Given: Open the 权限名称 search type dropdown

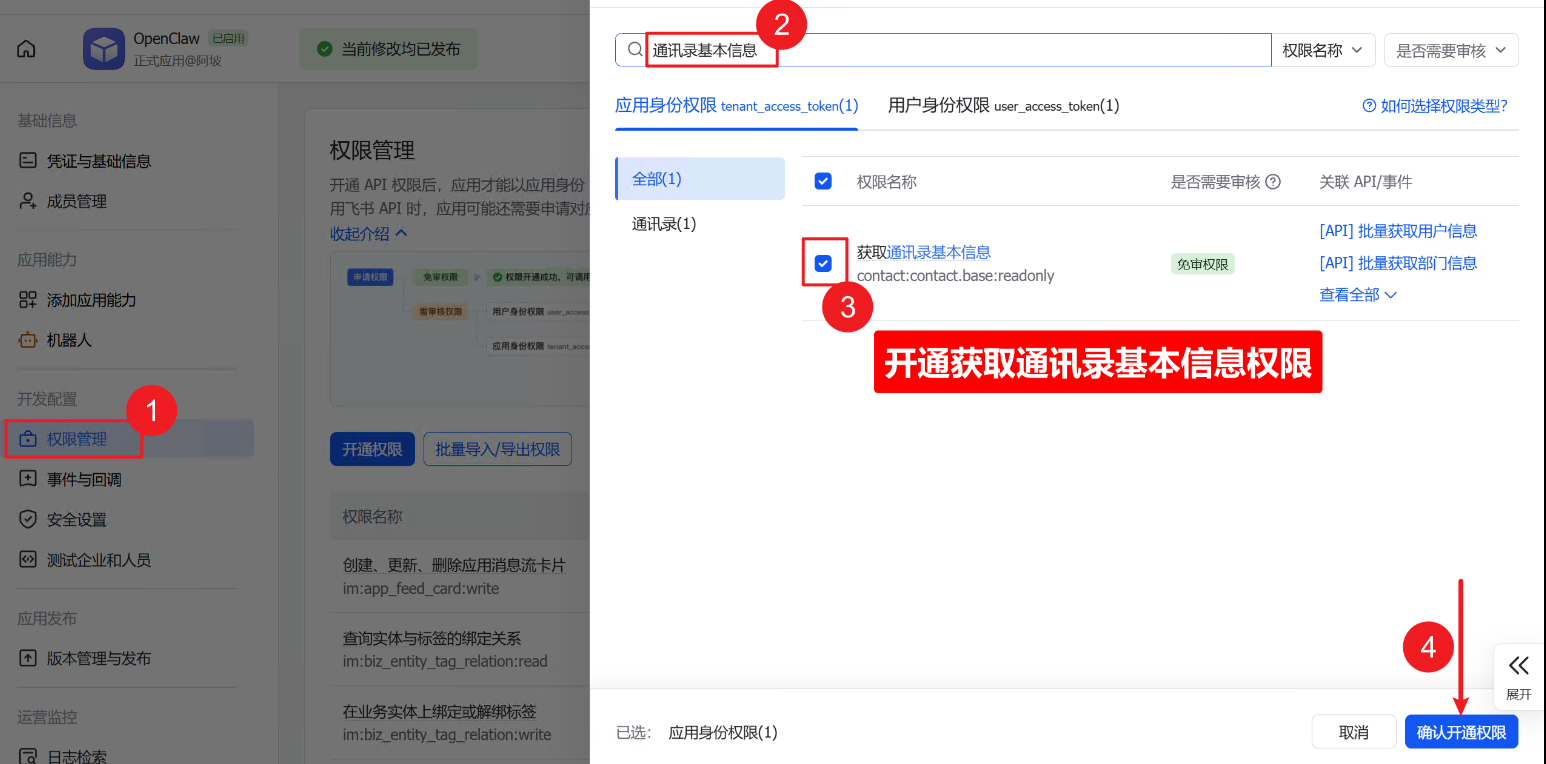Looking at the screenshot, I should coord(1322,50).
